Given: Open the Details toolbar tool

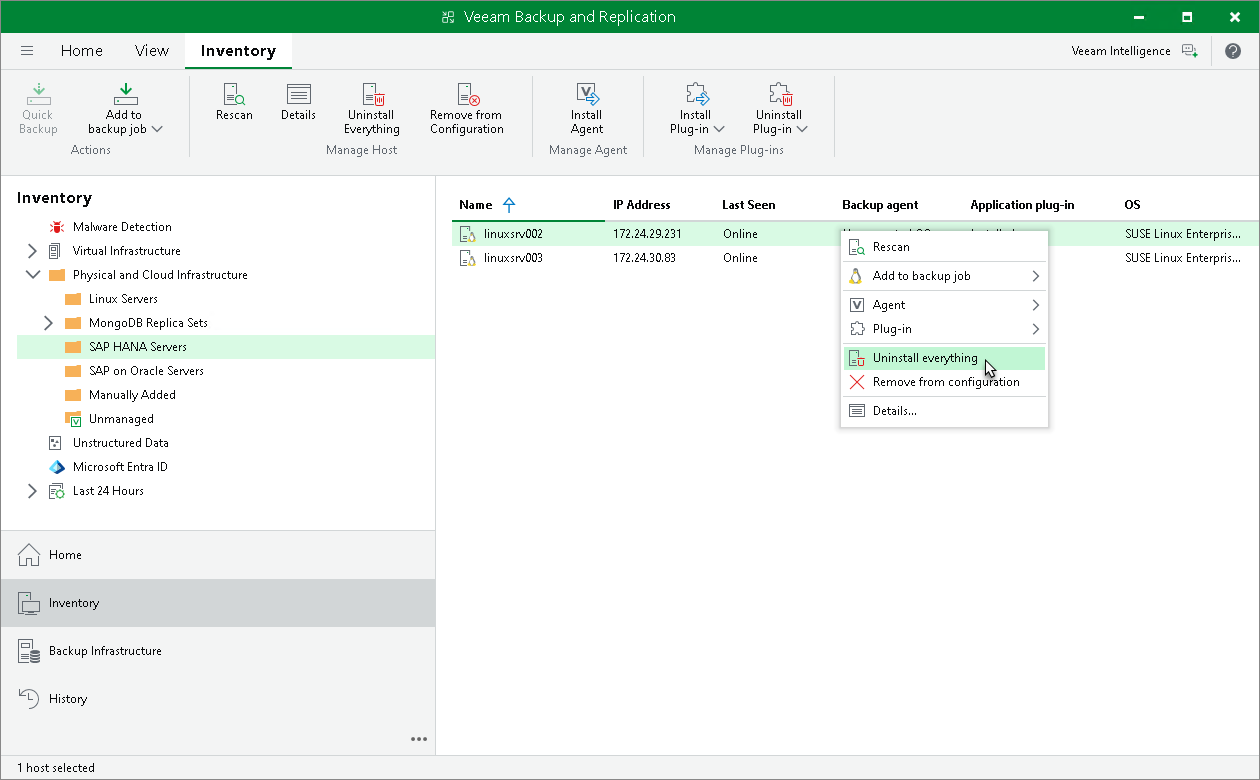Looking at the screenshot, I should 298,105.
